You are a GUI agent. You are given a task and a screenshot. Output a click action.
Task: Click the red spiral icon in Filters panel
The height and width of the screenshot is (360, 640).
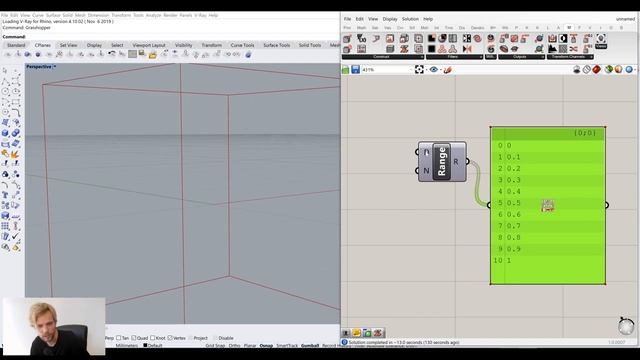477,39
